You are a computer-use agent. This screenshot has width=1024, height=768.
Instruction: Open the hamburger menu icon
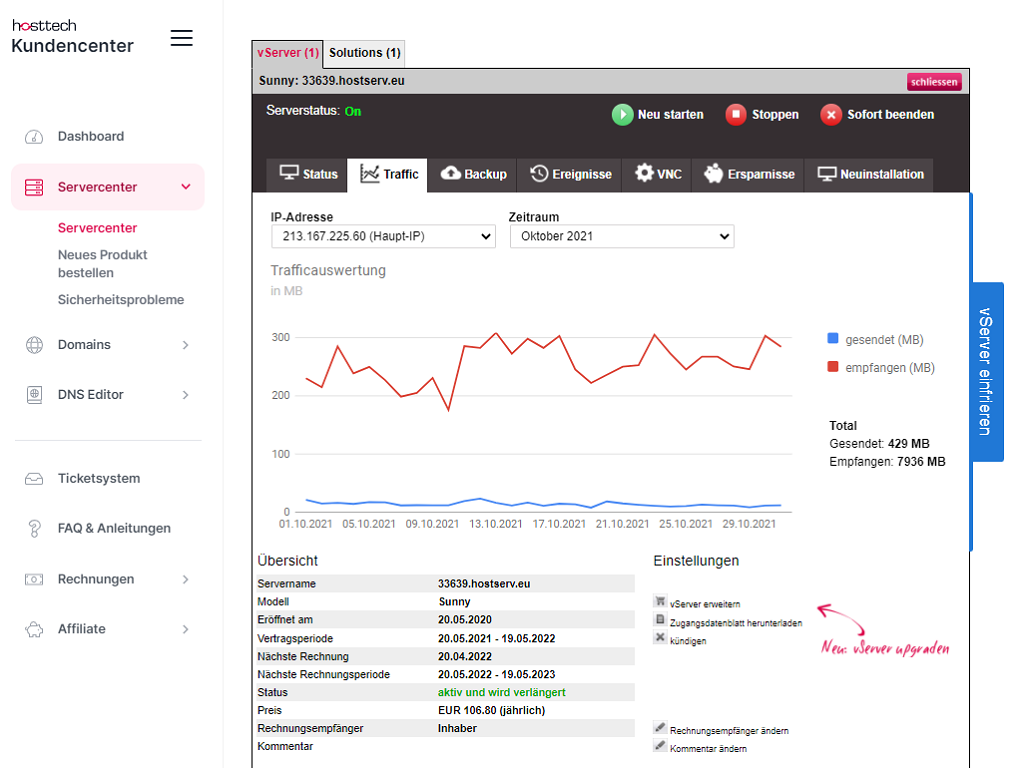(x=182, y=38)
